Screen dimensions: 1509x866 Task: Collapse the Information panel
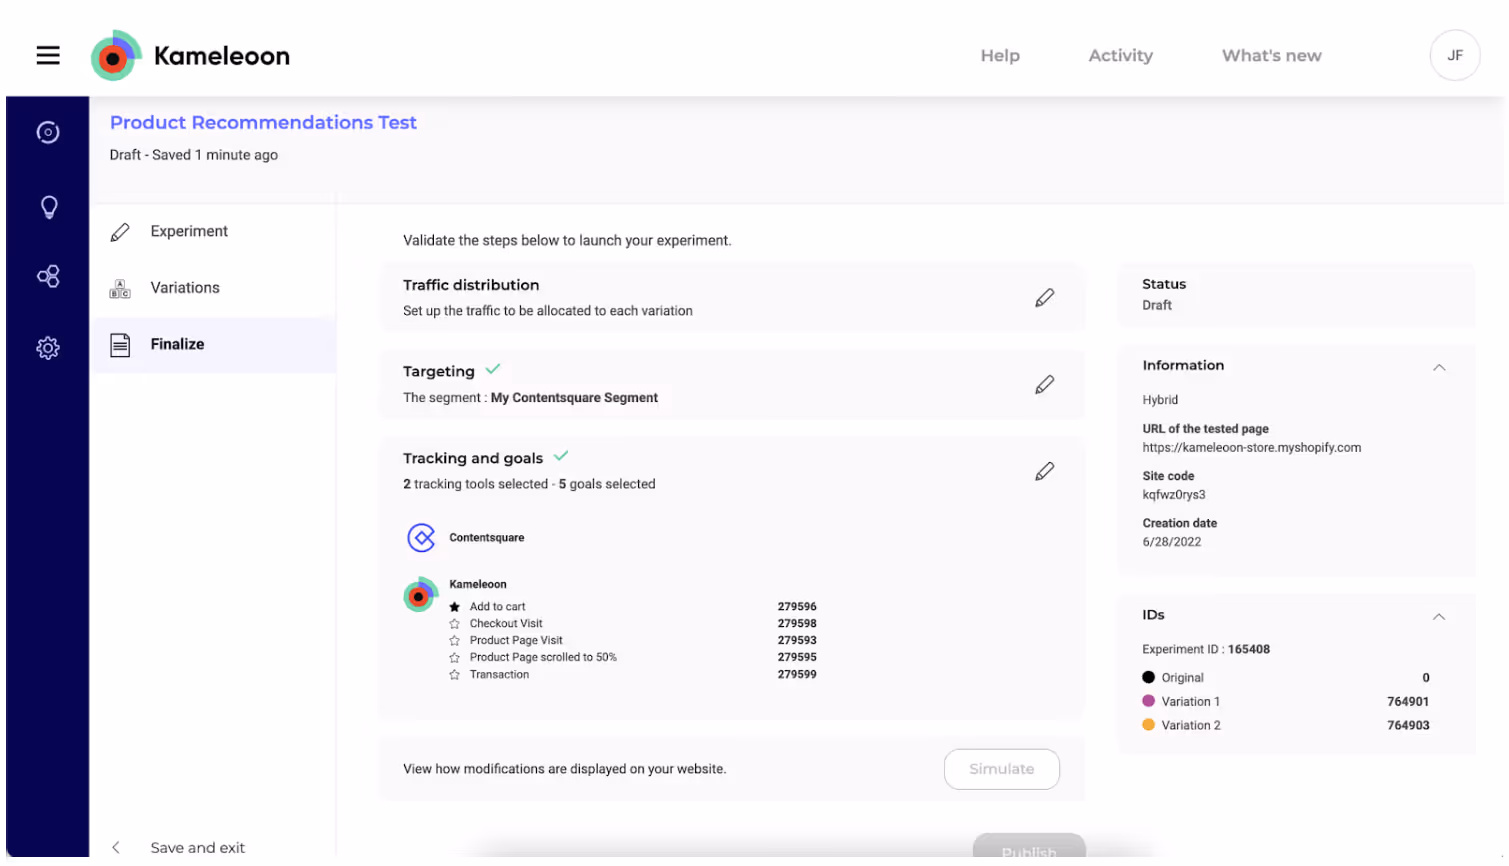click(x=1438, y=367)
